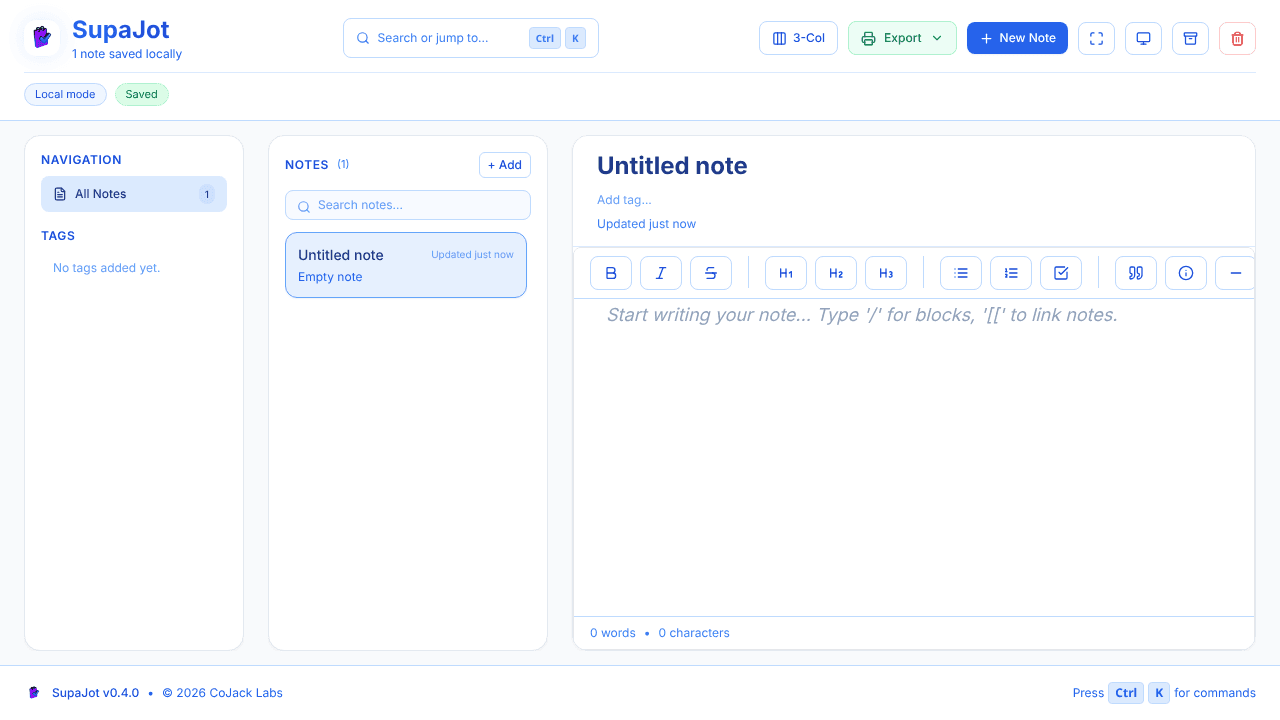The image size is (1280, 720).
Task: Insert a blockquote
Action: pyautogui.click(x=1136, y=273)
